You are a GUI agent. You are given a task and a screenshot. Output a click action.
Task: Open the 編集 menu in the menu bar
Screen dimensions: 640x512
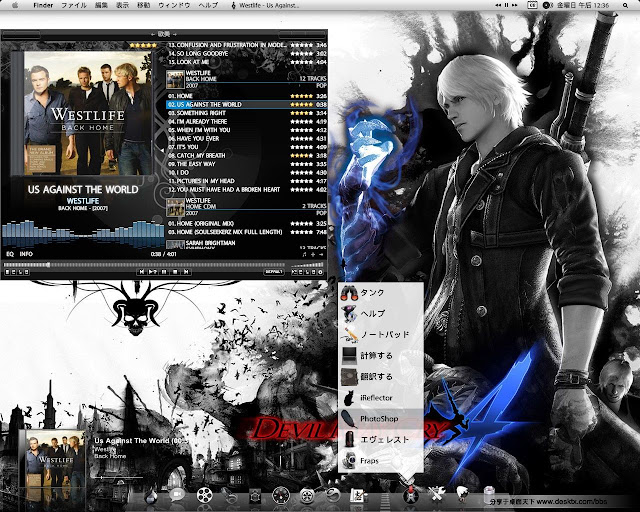click(x=101, y=5)
